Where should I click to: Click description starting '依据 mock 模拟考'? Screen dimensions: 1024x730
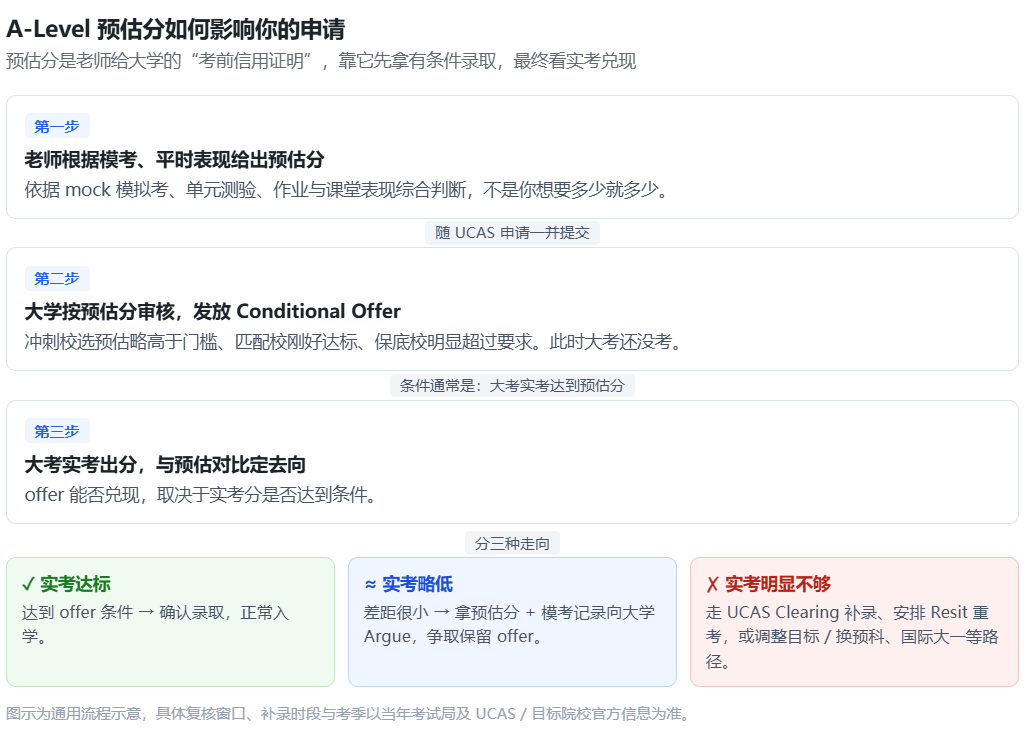pyautogui.click(x=347, y=190)
